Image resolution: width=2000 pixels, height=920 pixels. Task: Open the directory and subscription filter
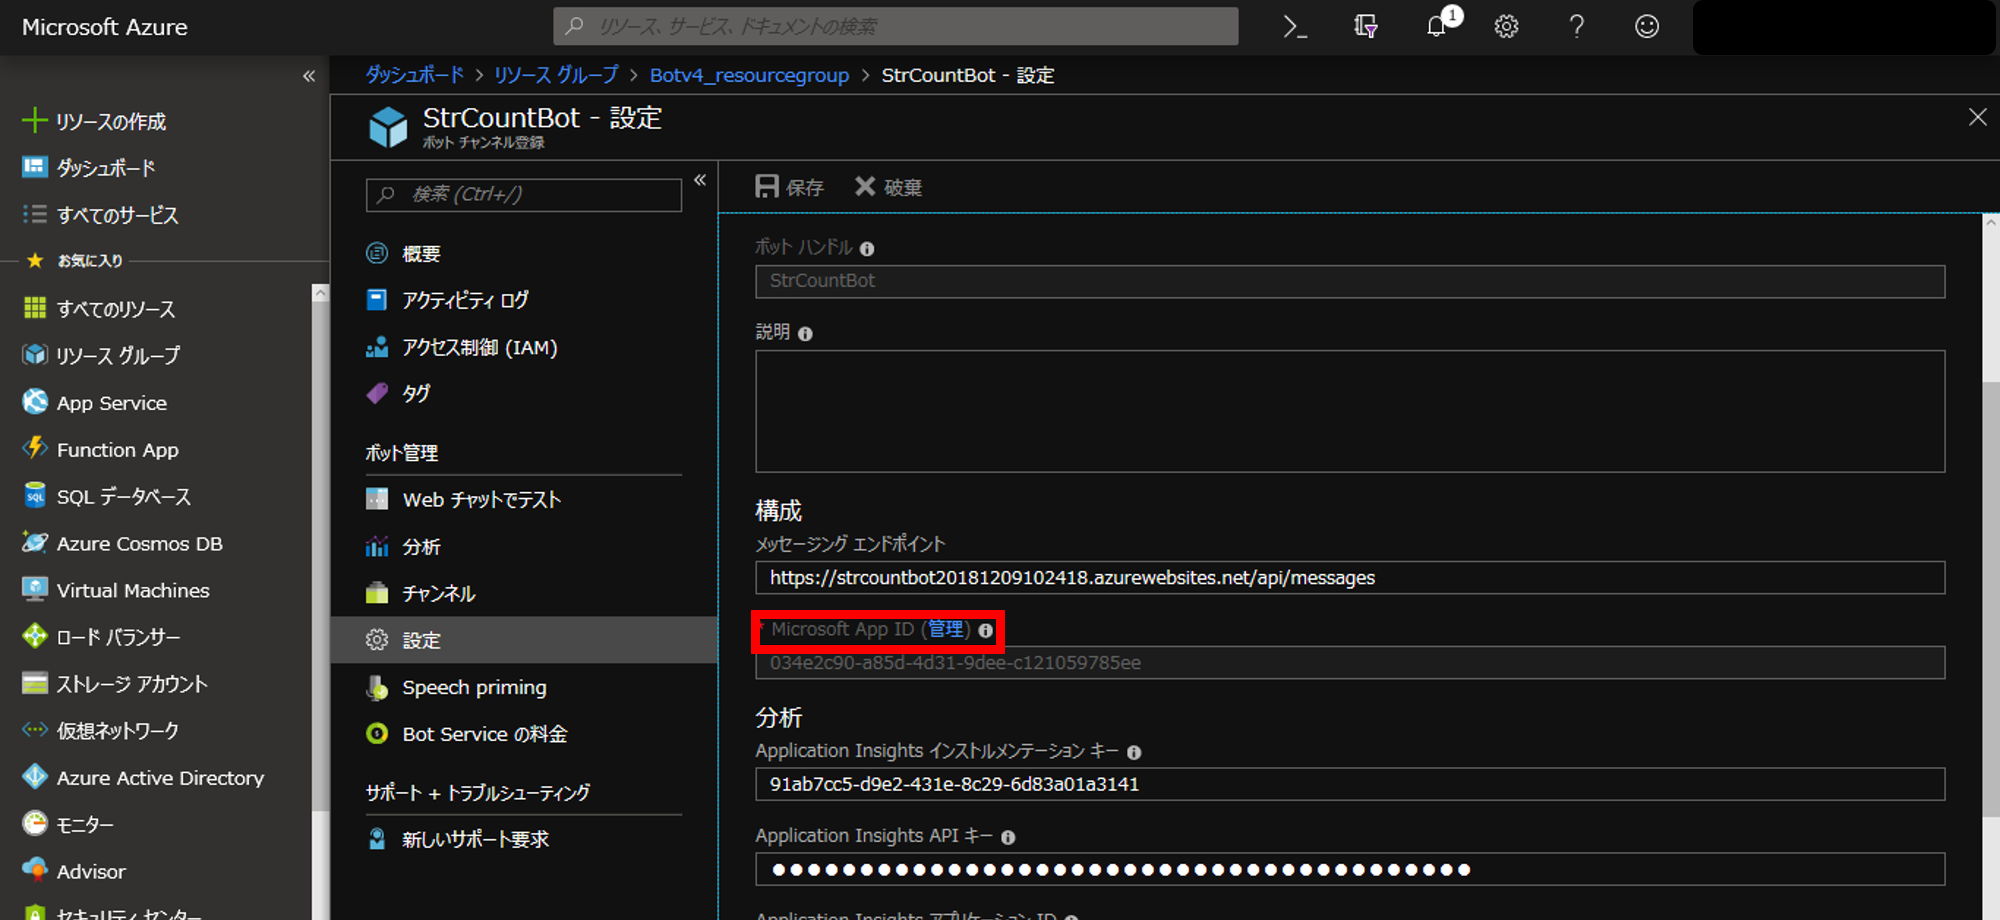[x=1365, y=27]
